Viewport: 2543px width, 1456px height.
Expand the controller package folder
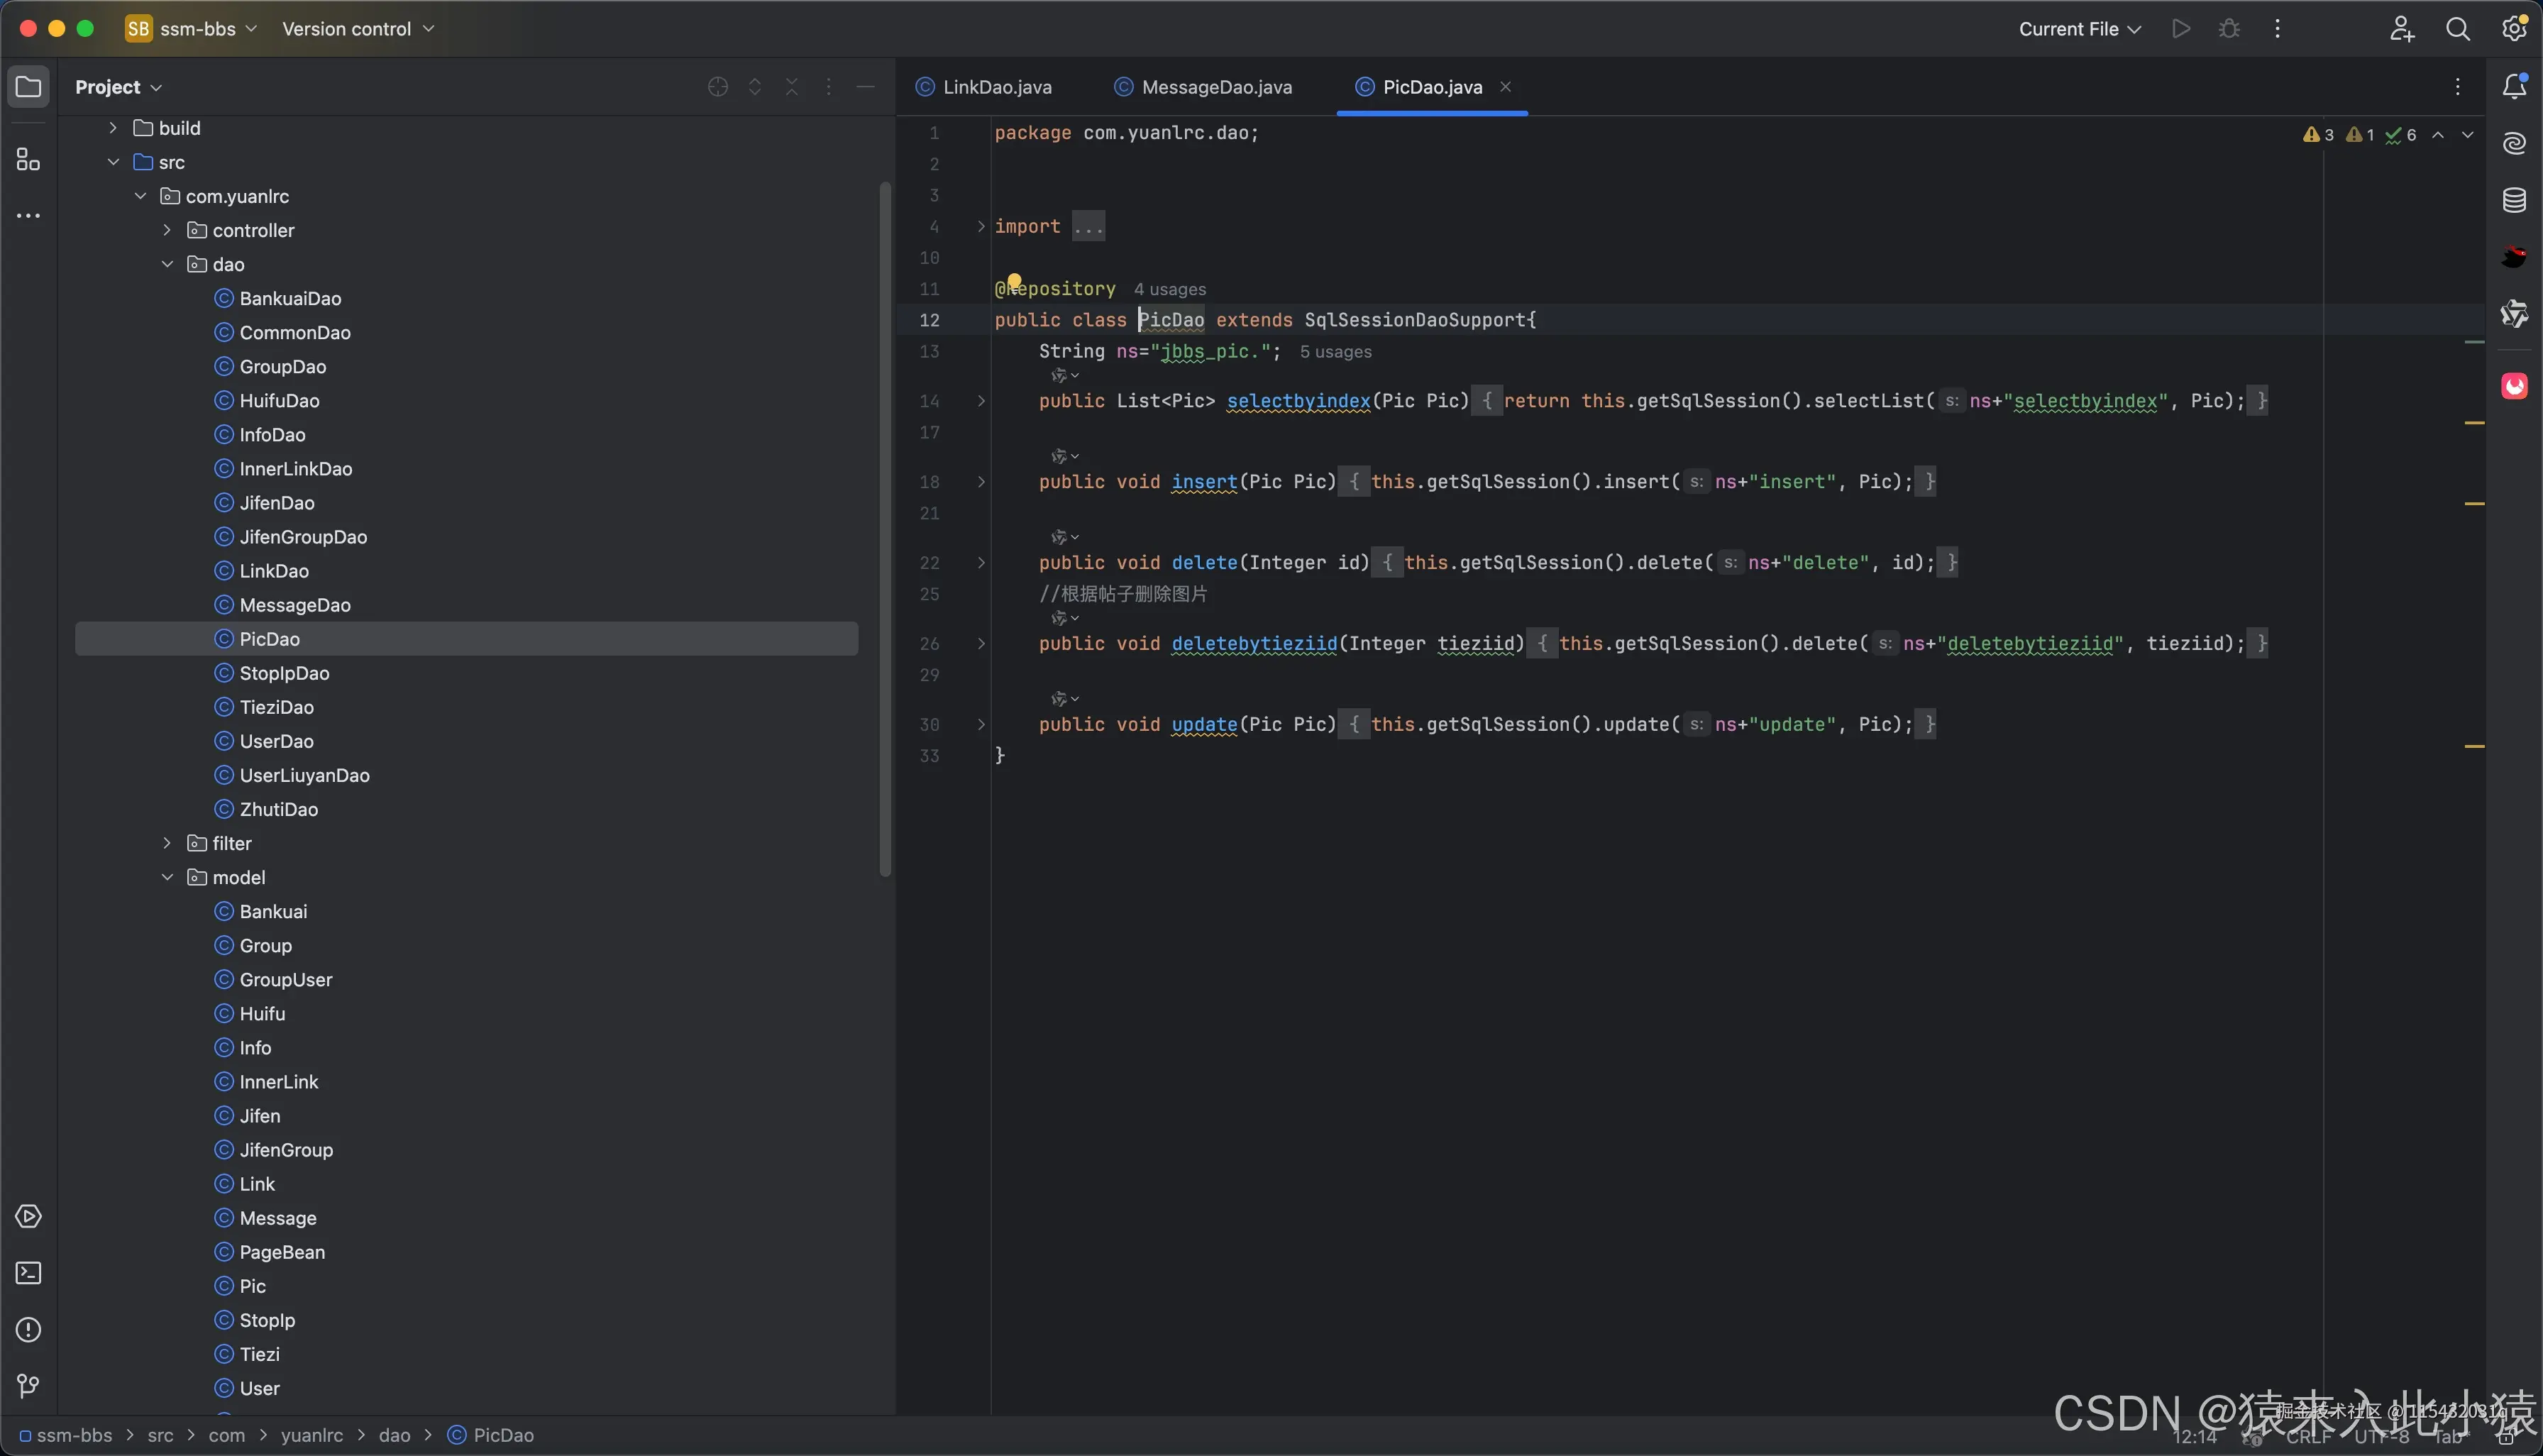[167, 230]
